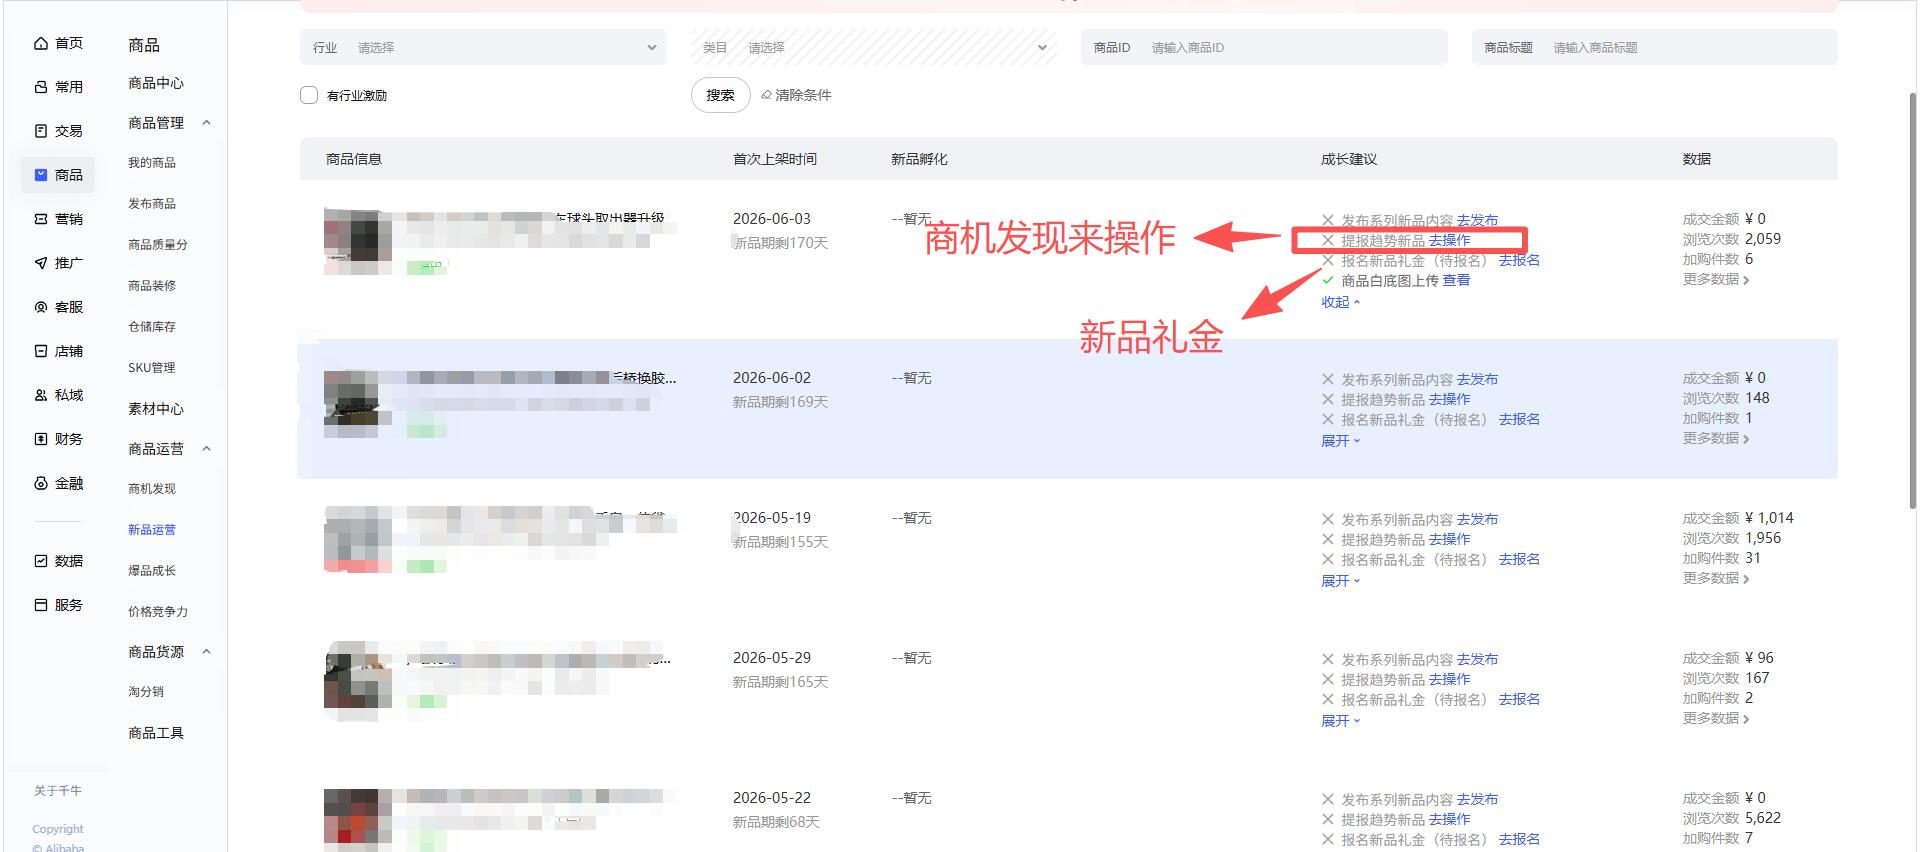Open 客服 via its headset icon
1920x852 pixels.
pos(41,307)
